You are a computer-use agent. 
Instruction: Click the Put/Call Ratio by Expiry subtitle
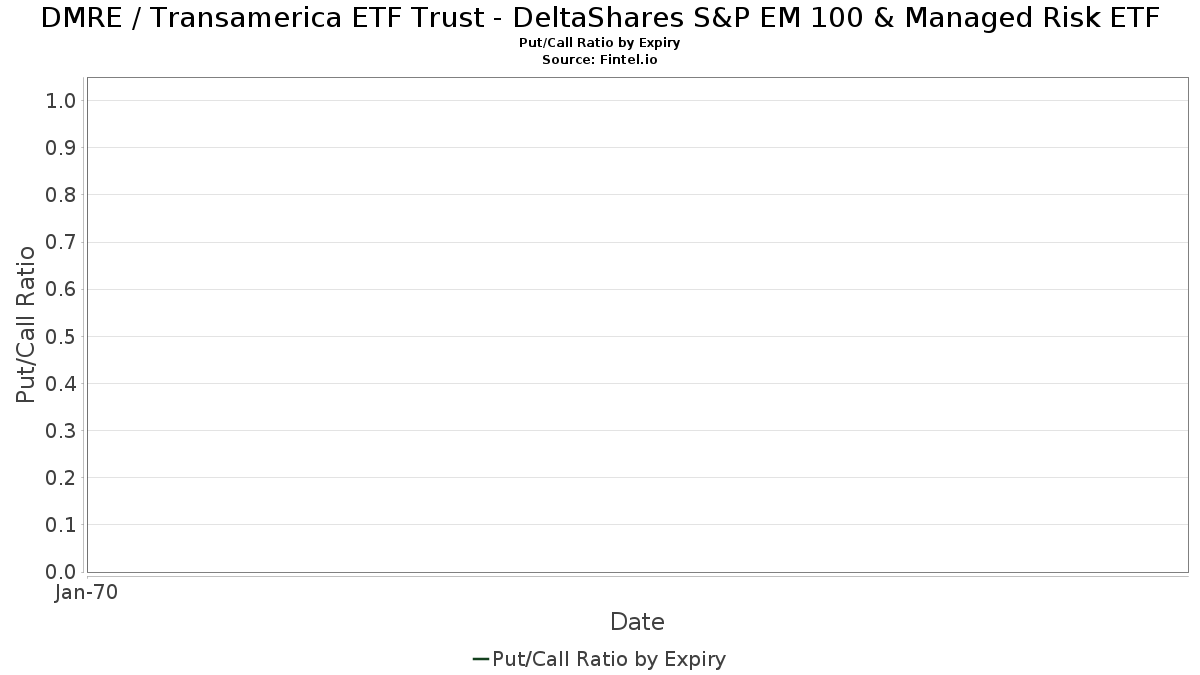(x=600, y=43)
